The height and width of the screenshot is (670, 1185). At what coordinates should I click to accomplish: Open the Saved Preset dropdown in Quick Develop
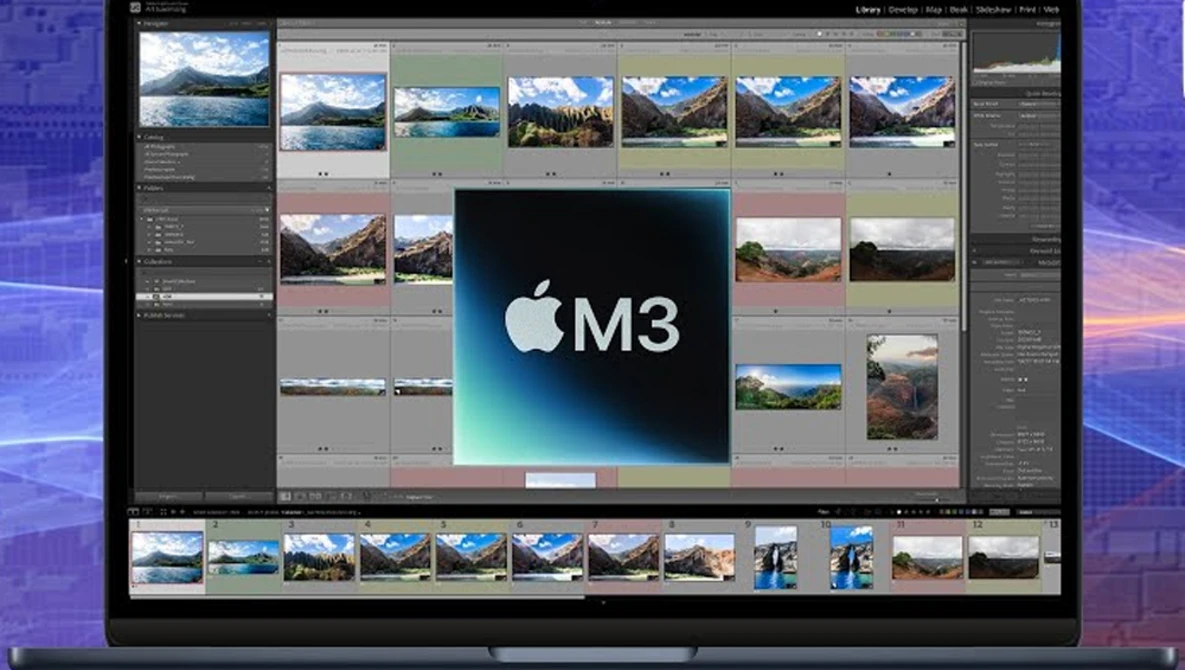tap(1036, 104)
